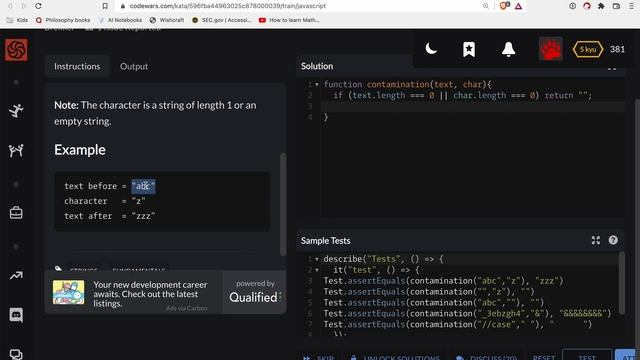Open the Discord chat sidebar icon
This screenshot has width=640, height=360.
pos(16,315)
